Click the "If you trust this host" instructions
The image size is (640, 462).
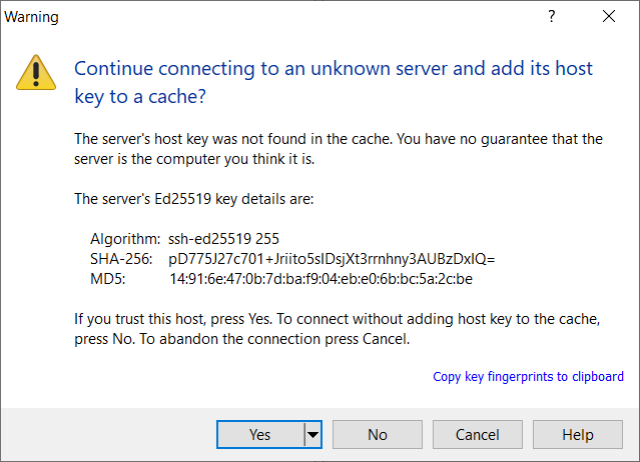click(339, 328)
